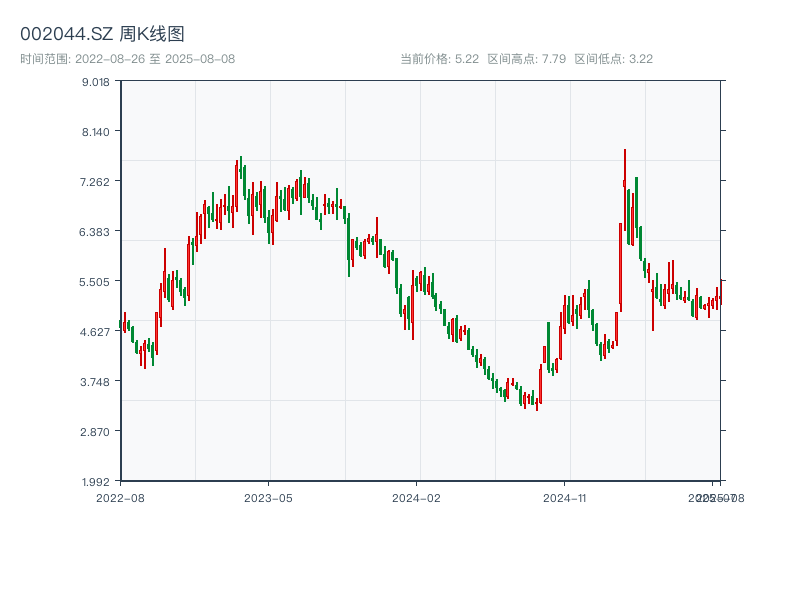Click the overlapping 2025 date label at the axis end

coord(714,497)
